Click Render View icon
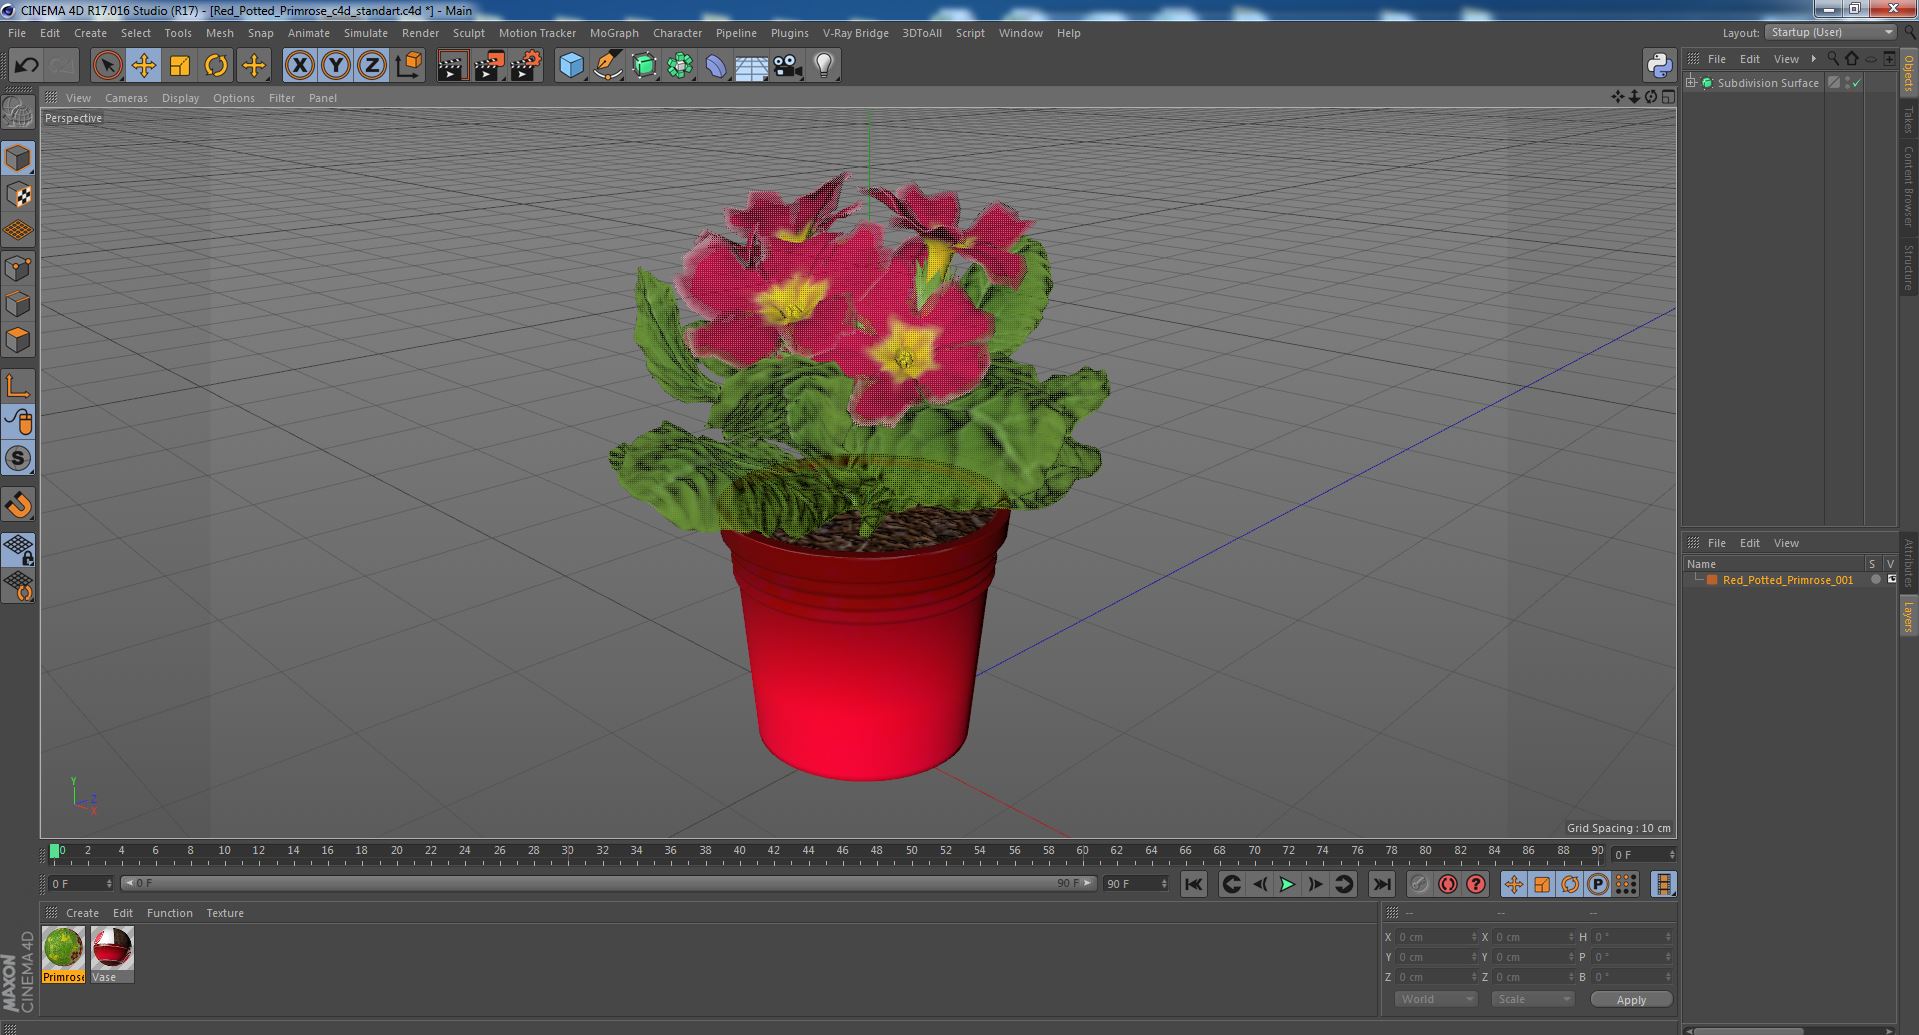This screenshot has height=1035, width=1919. [452, 66]
